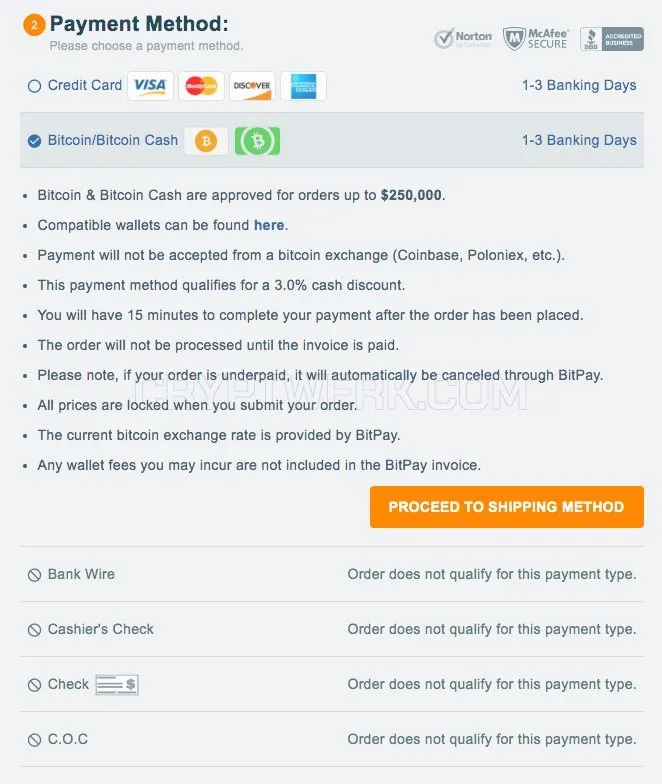This screenshot has height=784, width=662.
Task: Click the Credit Card label text
Action: coord(84,85)
